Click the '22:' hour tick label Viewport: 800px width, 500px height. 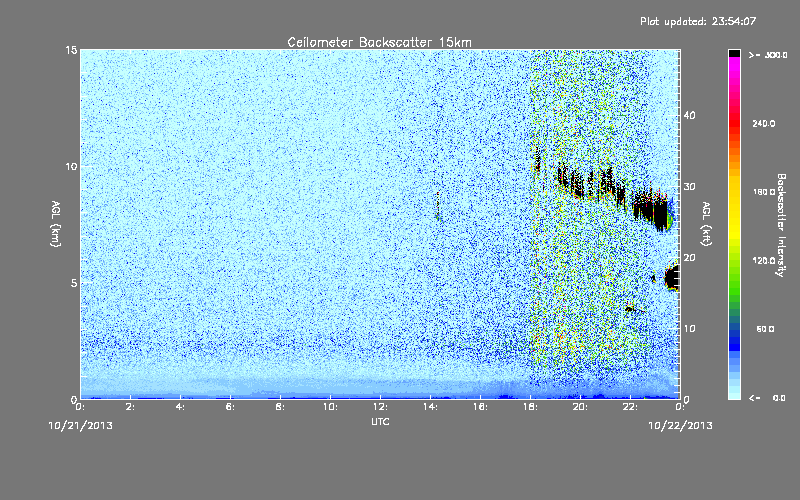click(x=630, y=407)
